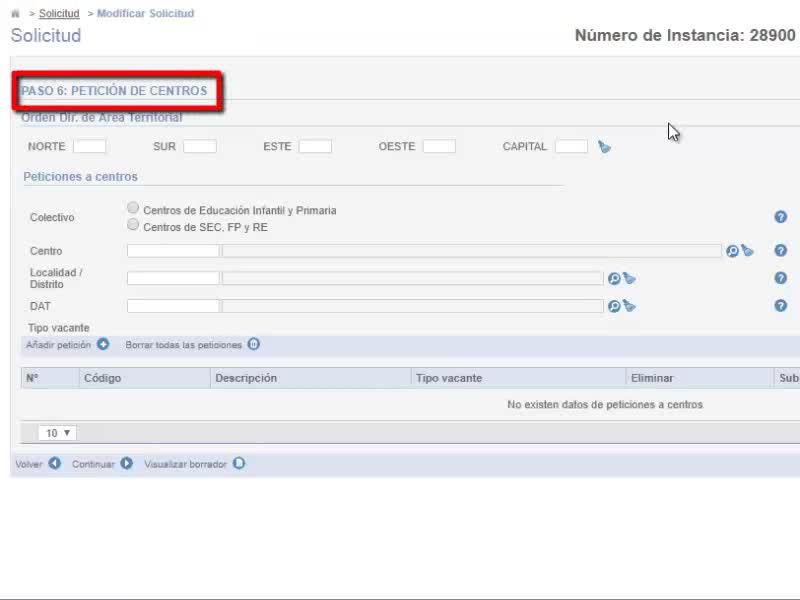Clear the DAT field with the broom icon

pos(629,306)
